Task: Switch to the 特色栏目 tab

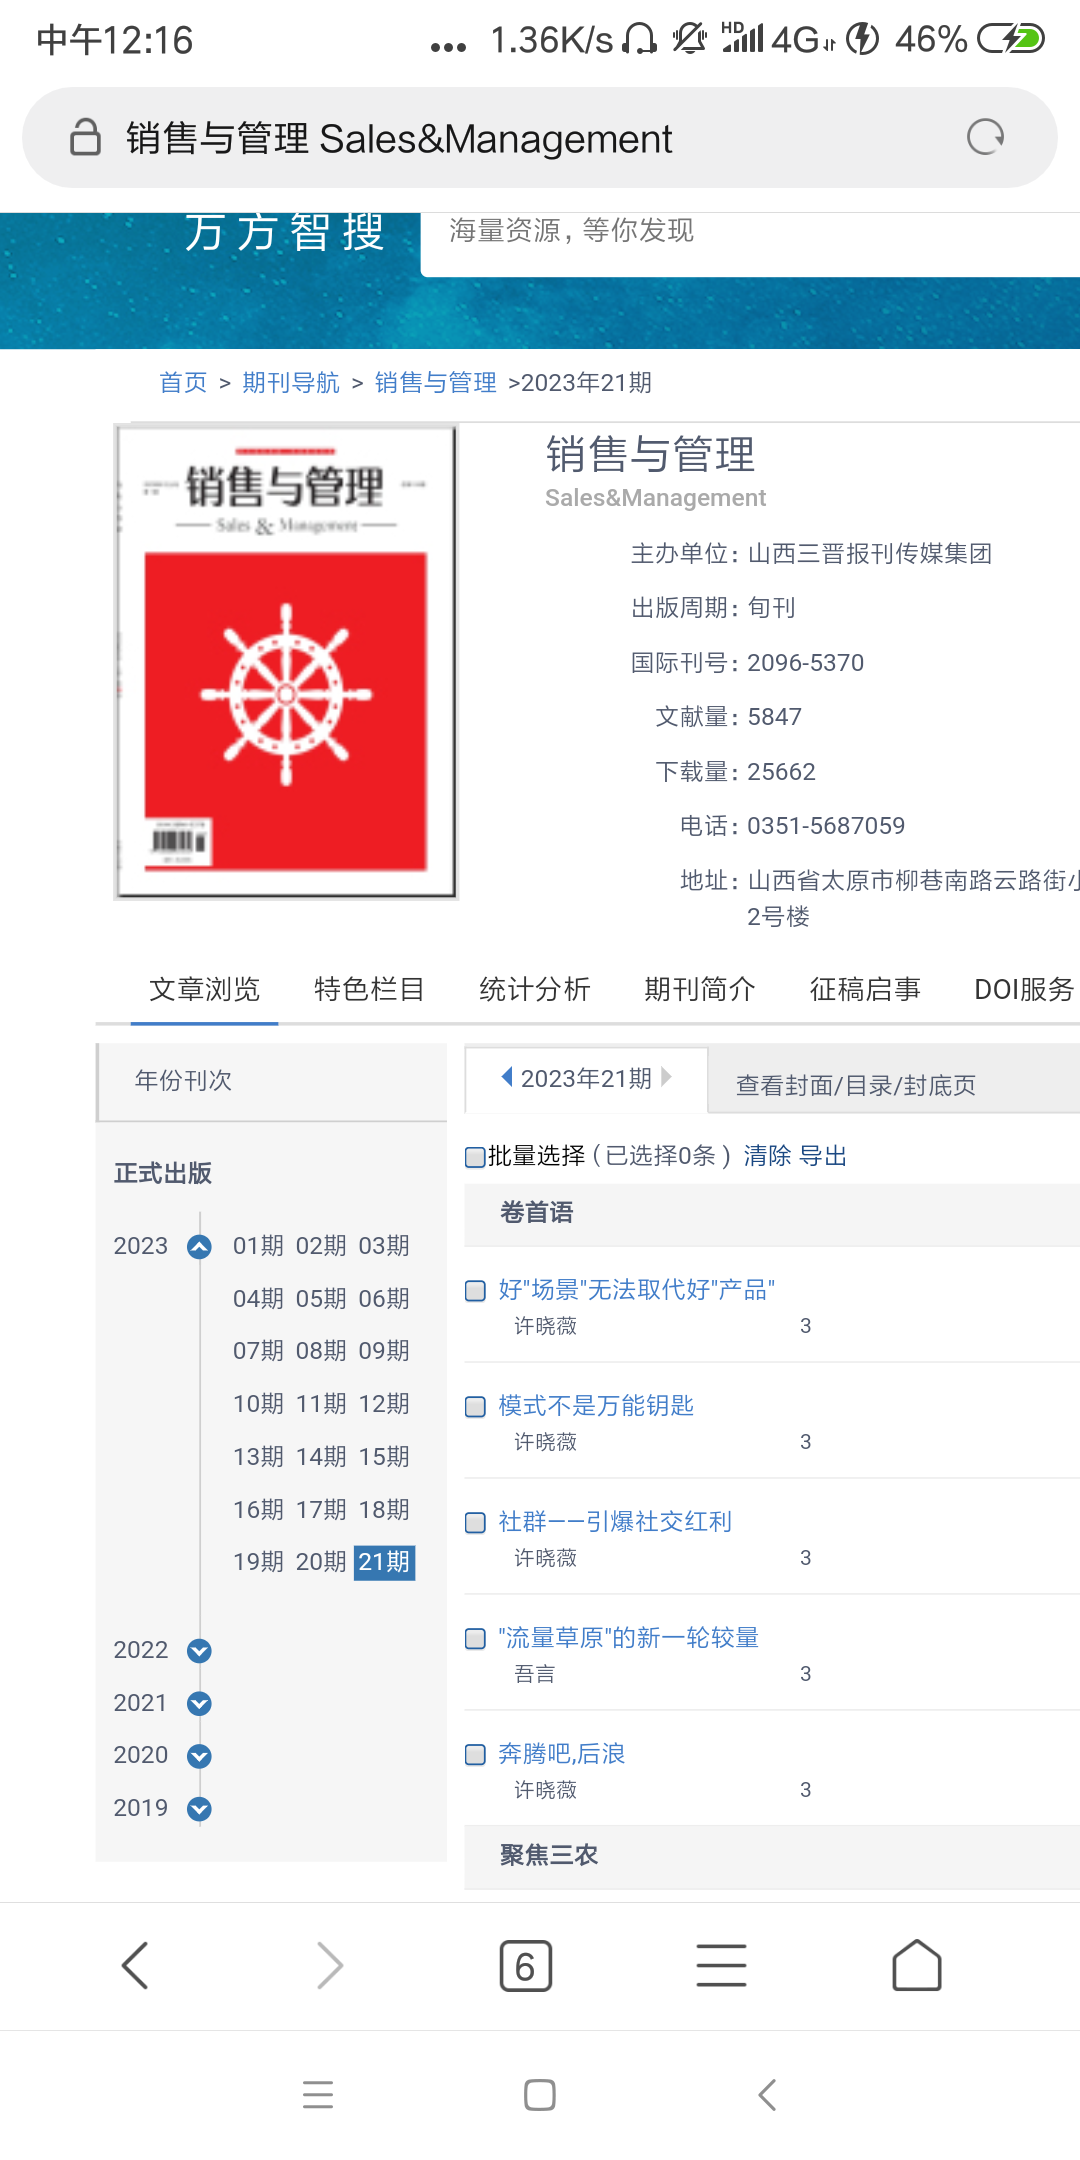Action: pos(369,989)
